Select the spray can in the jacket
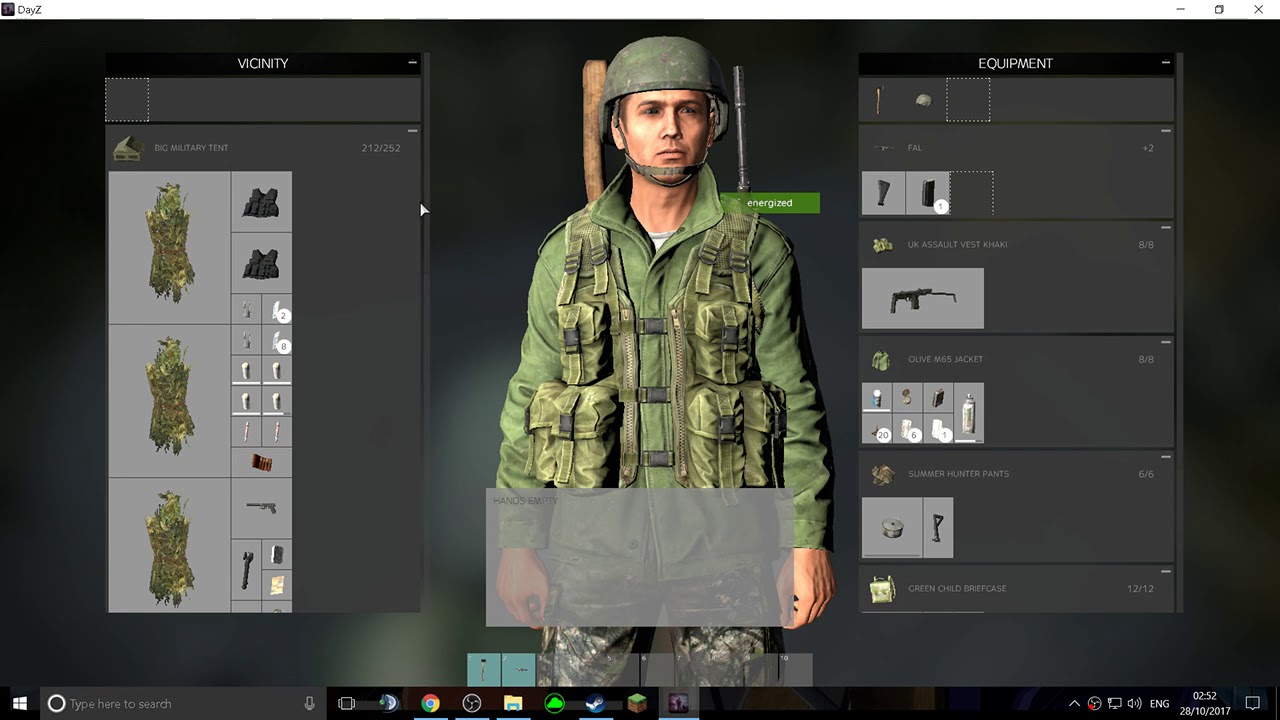1280x720 pixels. point(968,412)
